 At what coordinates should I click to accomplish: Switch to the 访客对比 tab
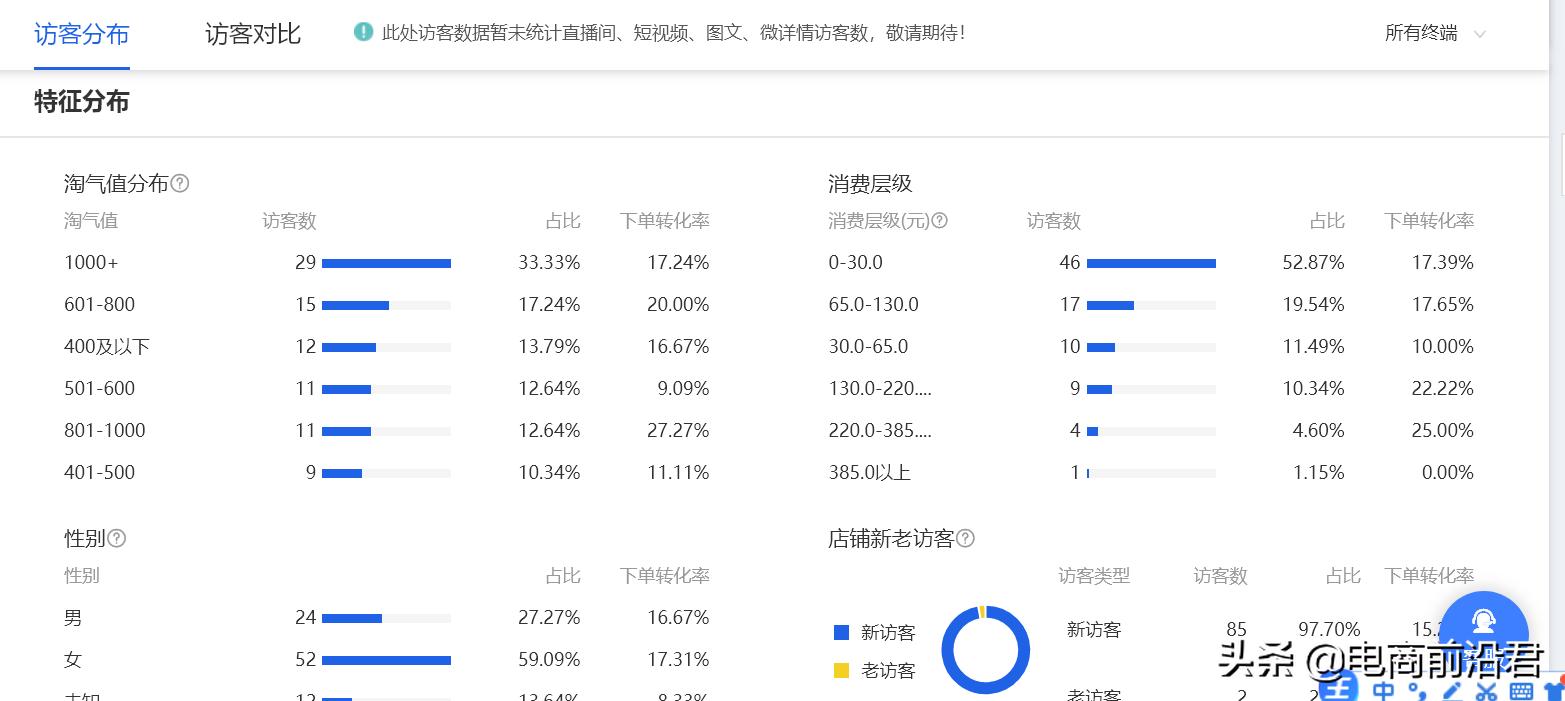[x=252, y=31]
